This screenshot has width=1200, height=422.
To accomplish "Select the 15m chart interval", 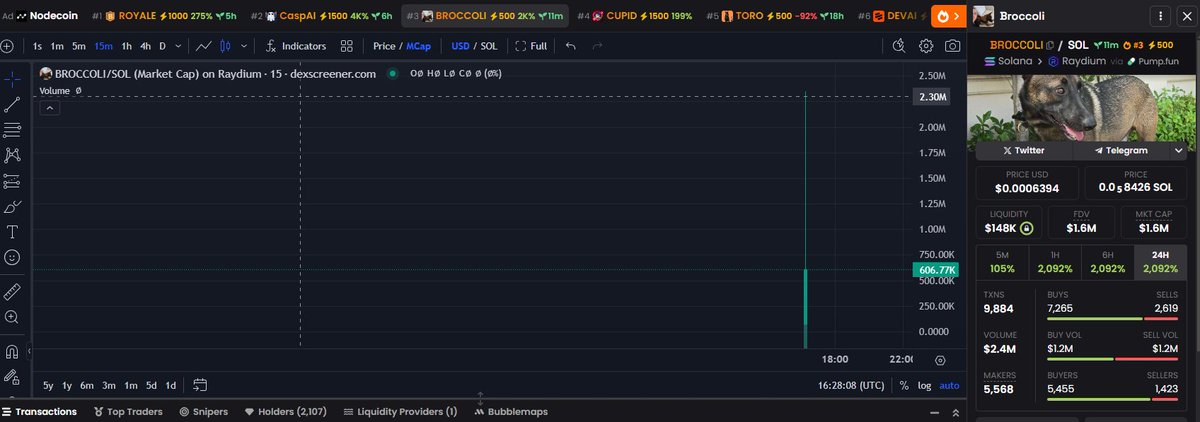I will [104, 46].
